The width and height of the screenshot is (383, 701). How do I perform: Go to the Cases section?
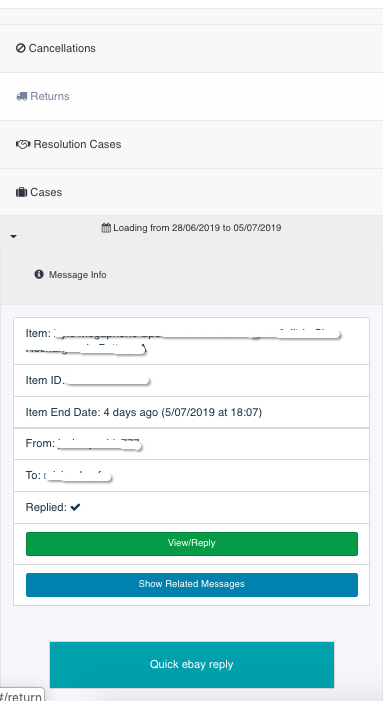(191, 192)
